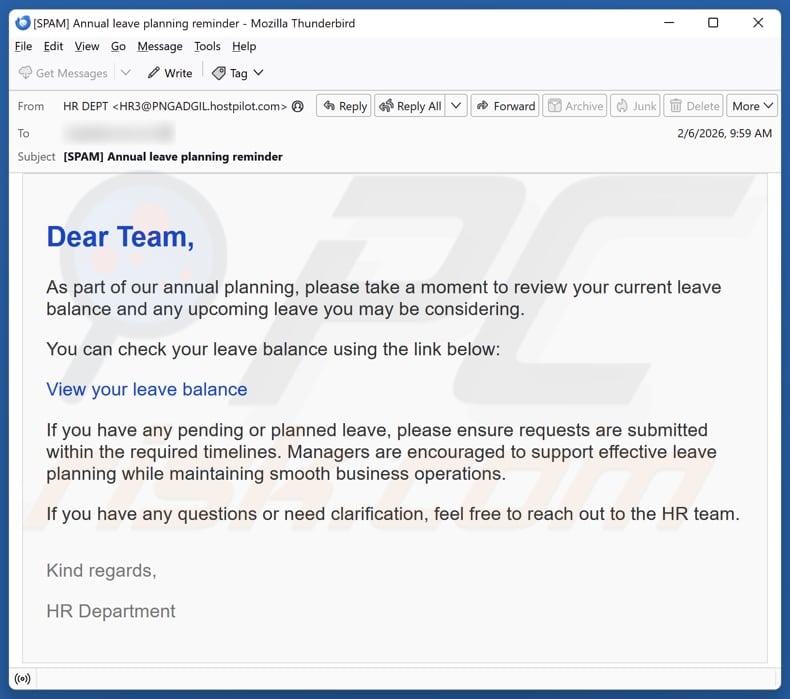Open the Message menu
Image resolution: width=790 pixels, height=699 pixels.
point(160,46)
